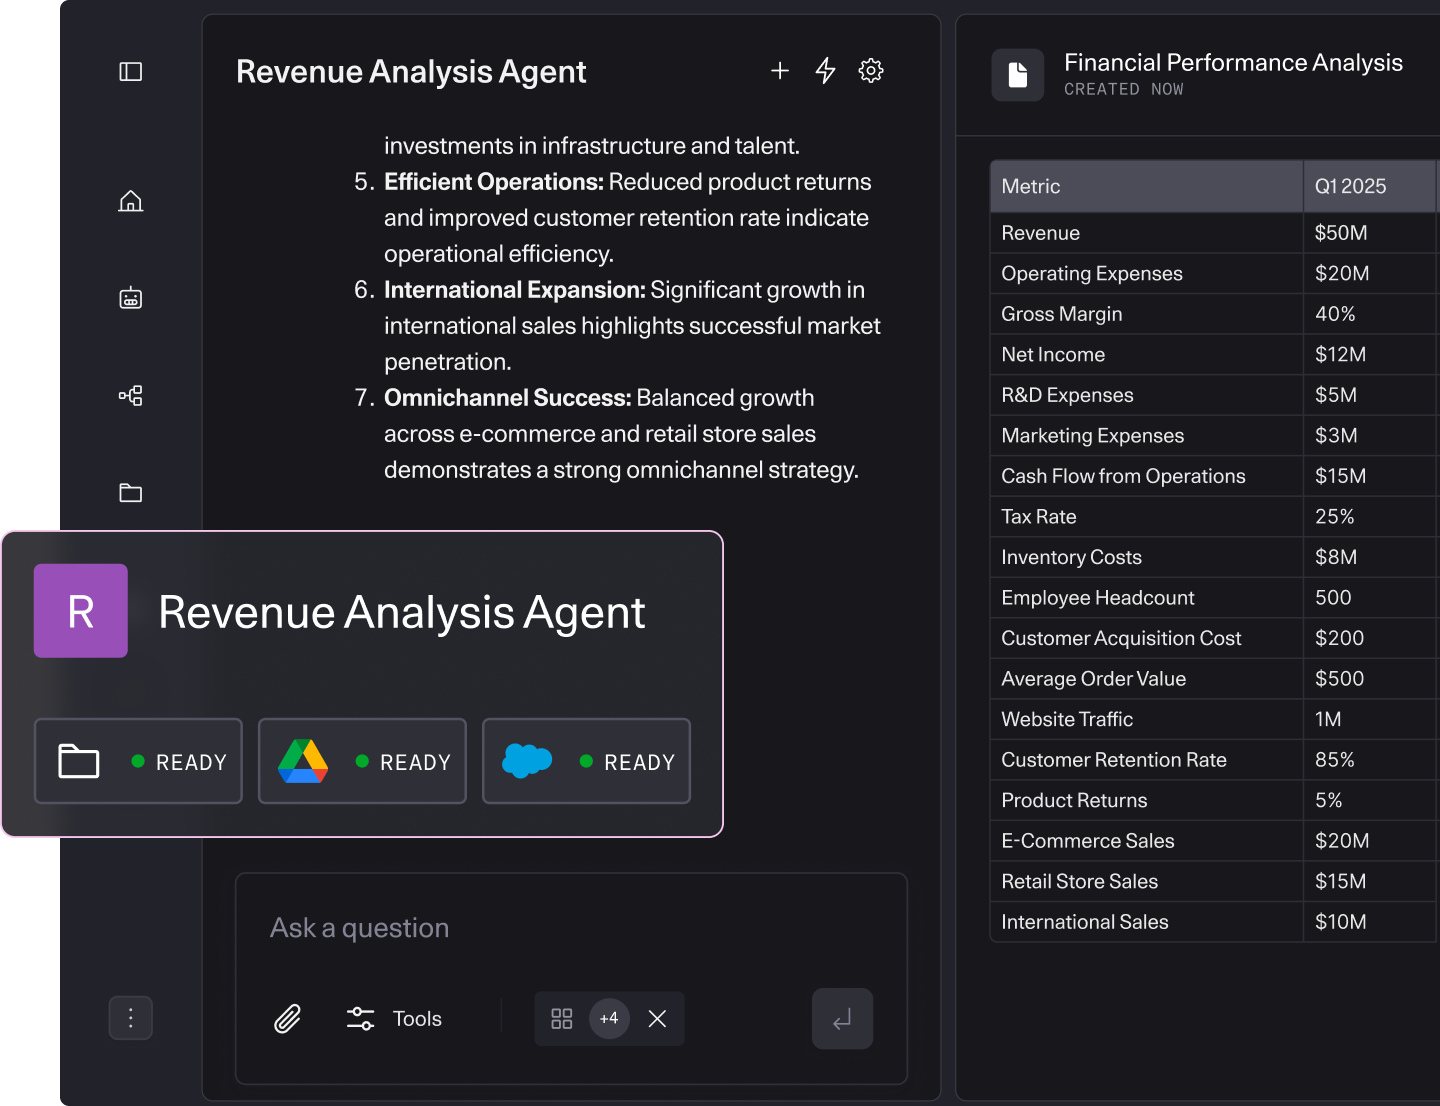
Task: Select the Website Traffic row
Action: [1215, 719]
